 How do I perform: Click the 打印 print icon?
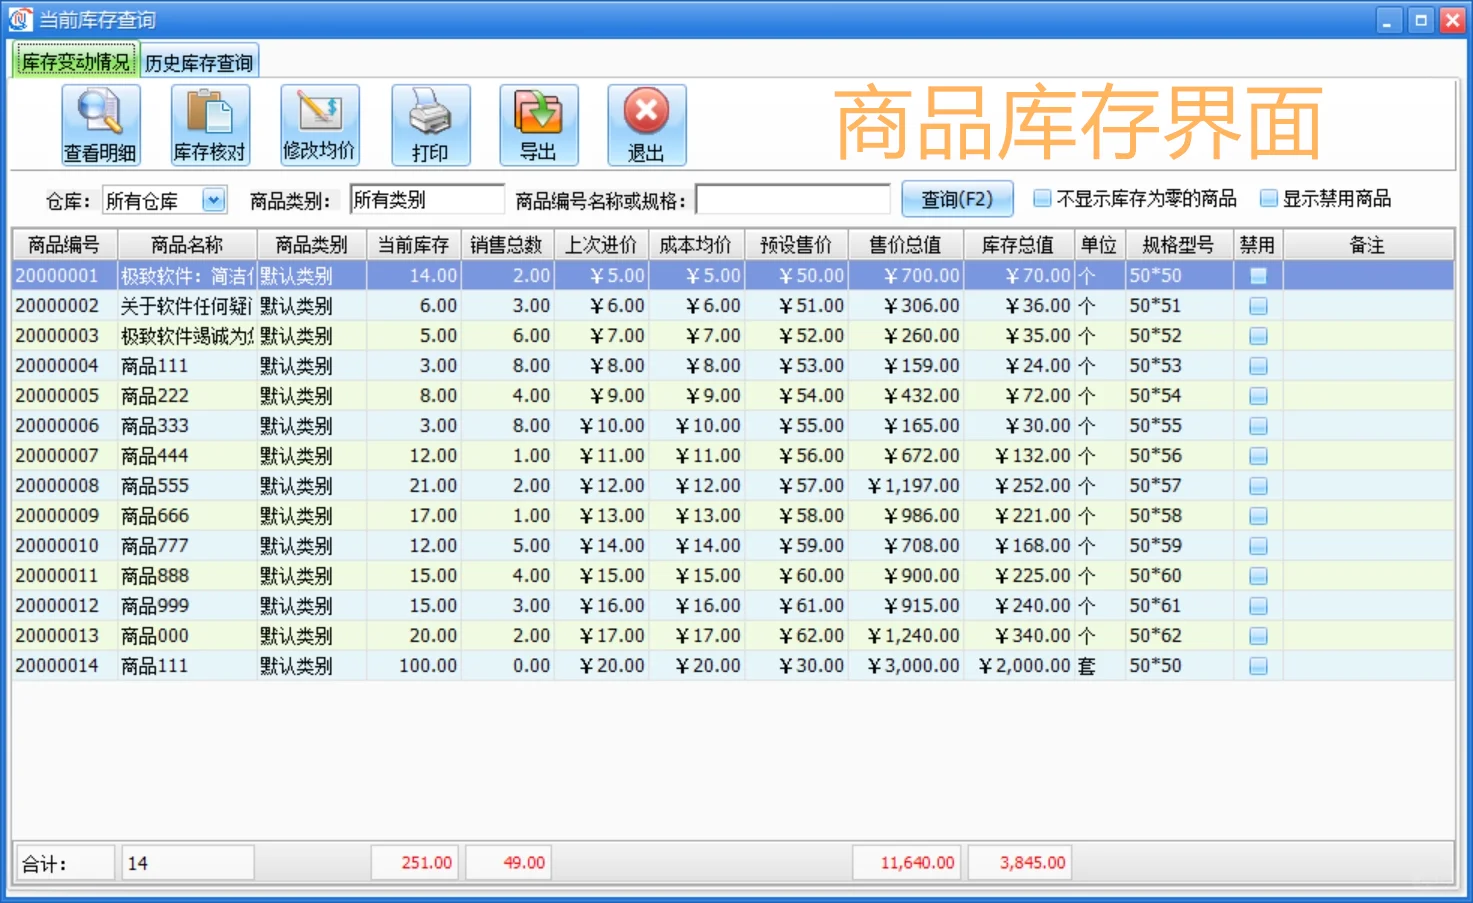430,124
